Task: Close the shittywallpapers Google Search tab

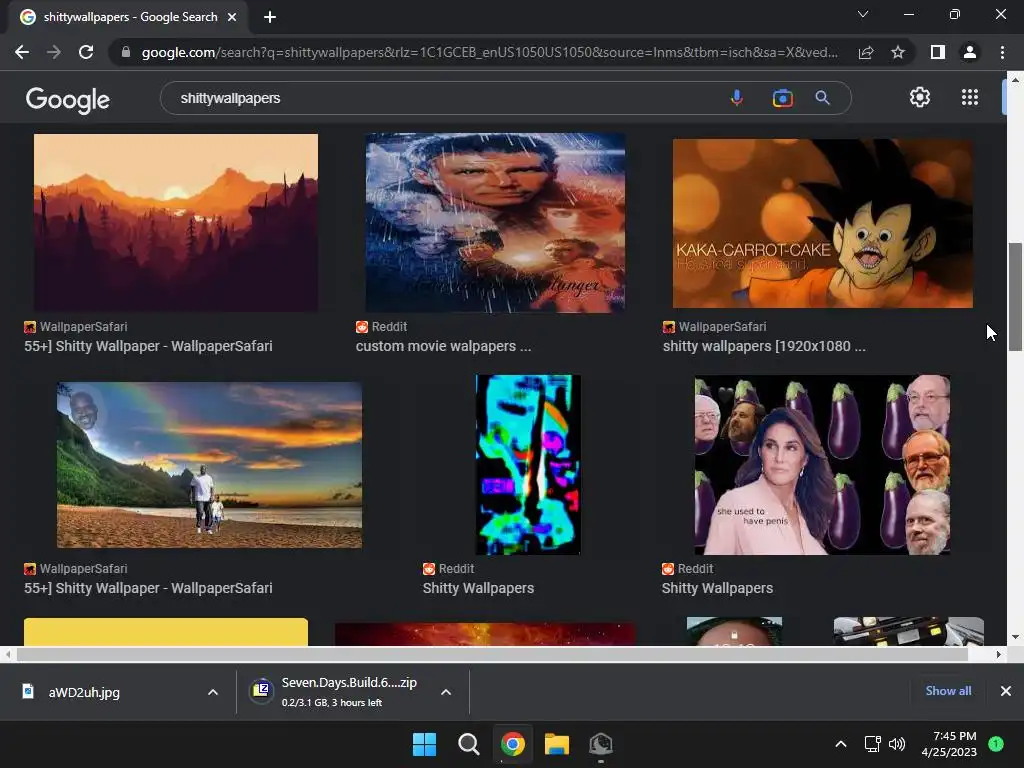Action: pyautogui.click(x=232, y=17)
